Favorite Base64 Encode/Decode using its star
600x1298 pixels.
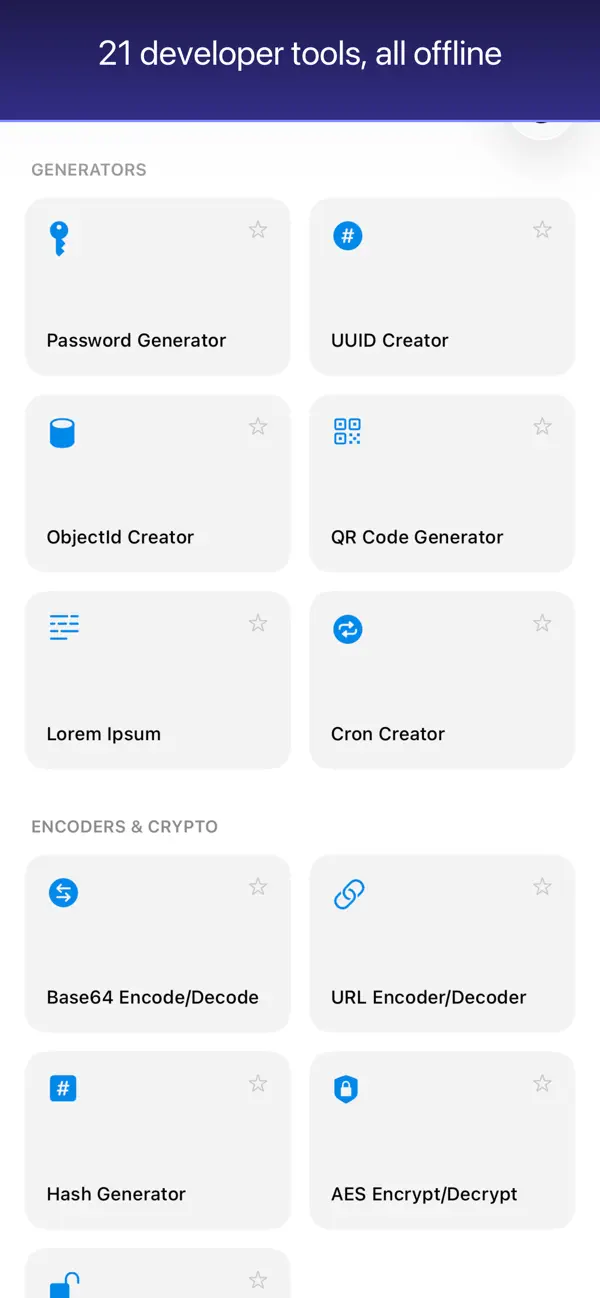pos(257,886)
